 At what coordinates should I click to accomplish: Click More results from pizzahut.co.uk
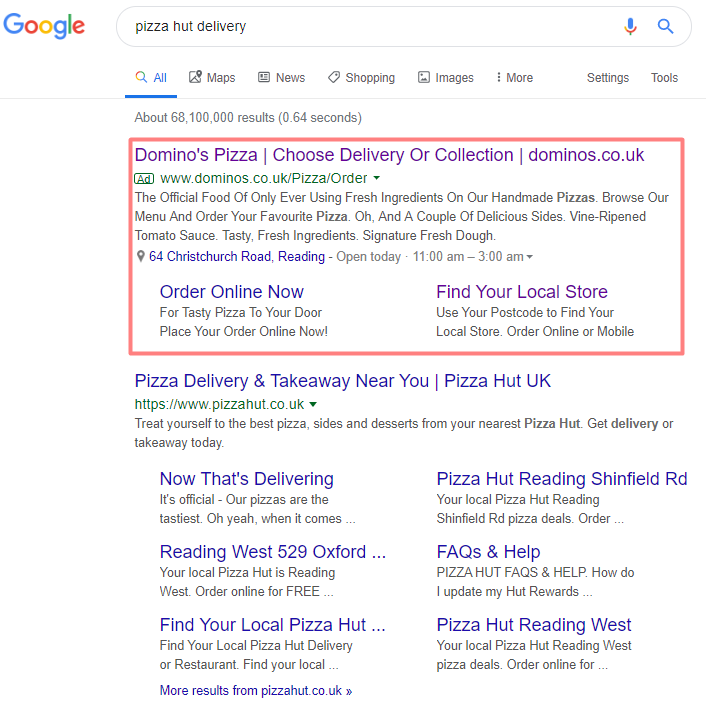click(x=256, y=691)
